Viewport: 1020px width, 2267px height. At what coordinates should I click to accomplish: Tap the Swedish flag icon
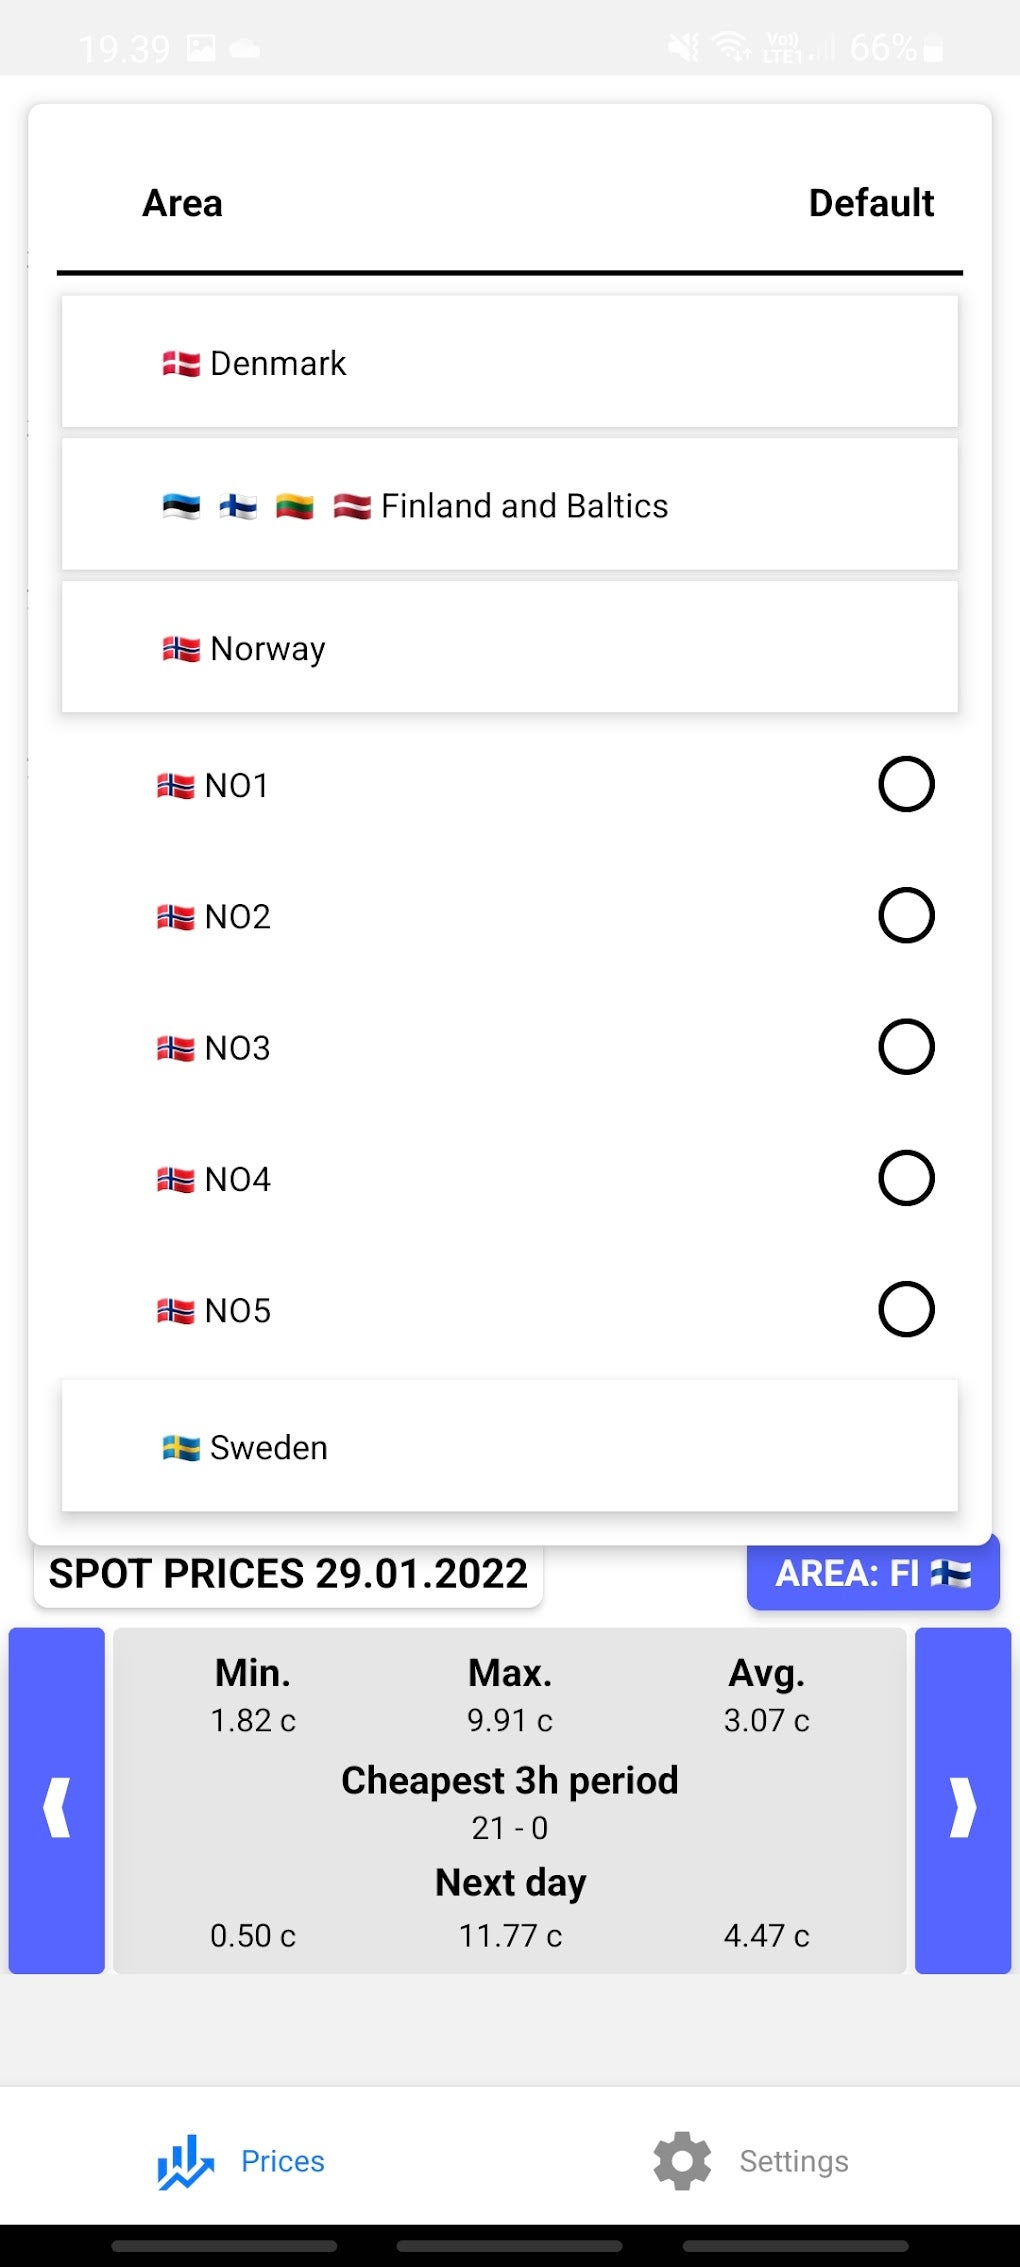click(x=181, y=1447)
